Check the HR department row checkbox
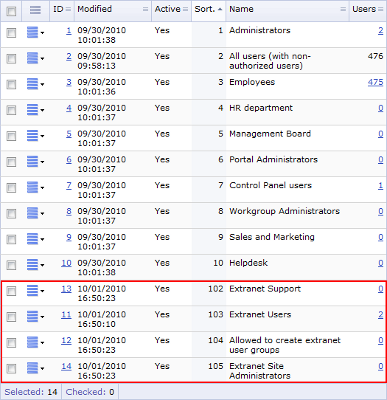Viewport: 387px width, 400px height. tap(11, 110)
